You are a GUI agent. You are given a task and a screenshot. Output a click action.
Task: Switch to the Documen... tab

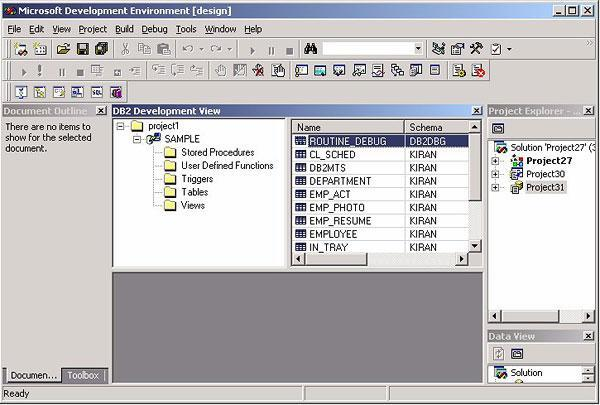pyautogui.click(x=33, y=376)
